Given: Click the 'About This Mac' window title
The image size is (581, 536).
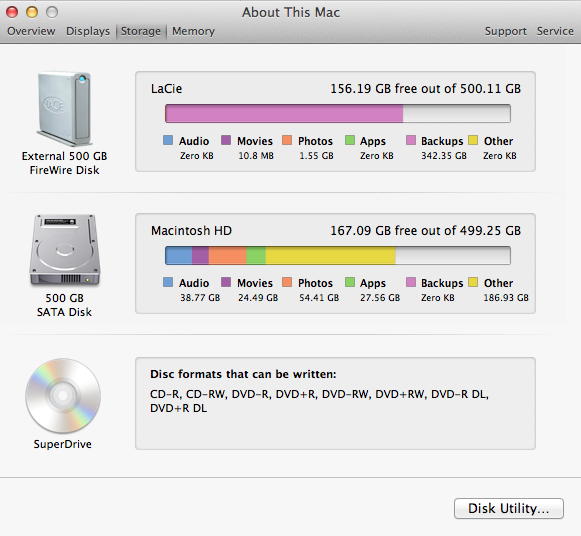Looking at the screenshot, I should [291, 12].
